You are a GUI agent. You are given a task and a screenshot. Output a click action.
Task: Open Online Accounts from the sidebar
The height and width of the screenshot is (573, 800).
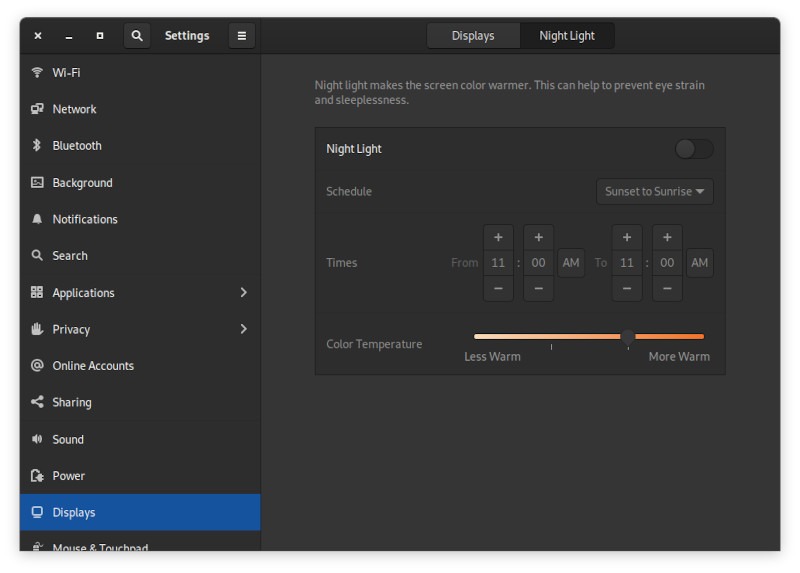pyautogui.click(x=93, y=366)
